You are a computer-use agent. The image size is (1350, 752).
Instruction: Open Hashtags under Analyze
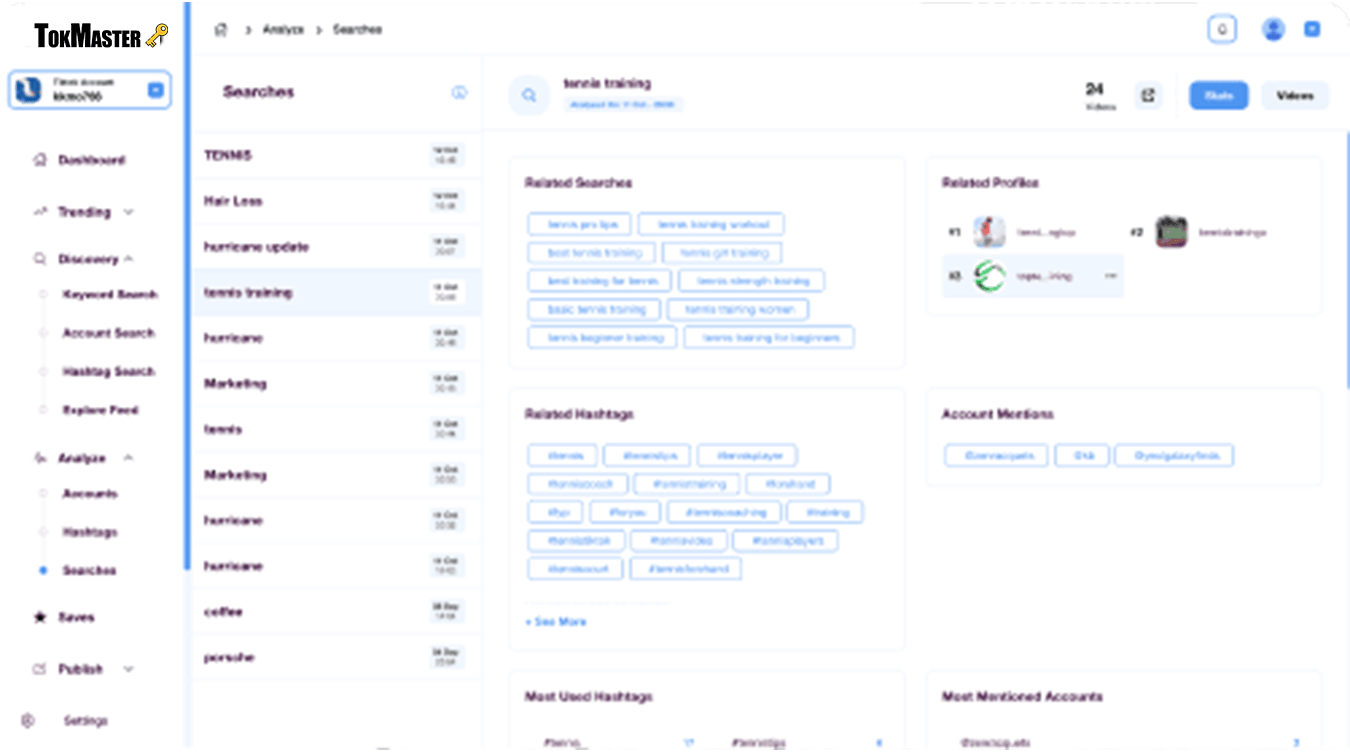pos(90,532)
